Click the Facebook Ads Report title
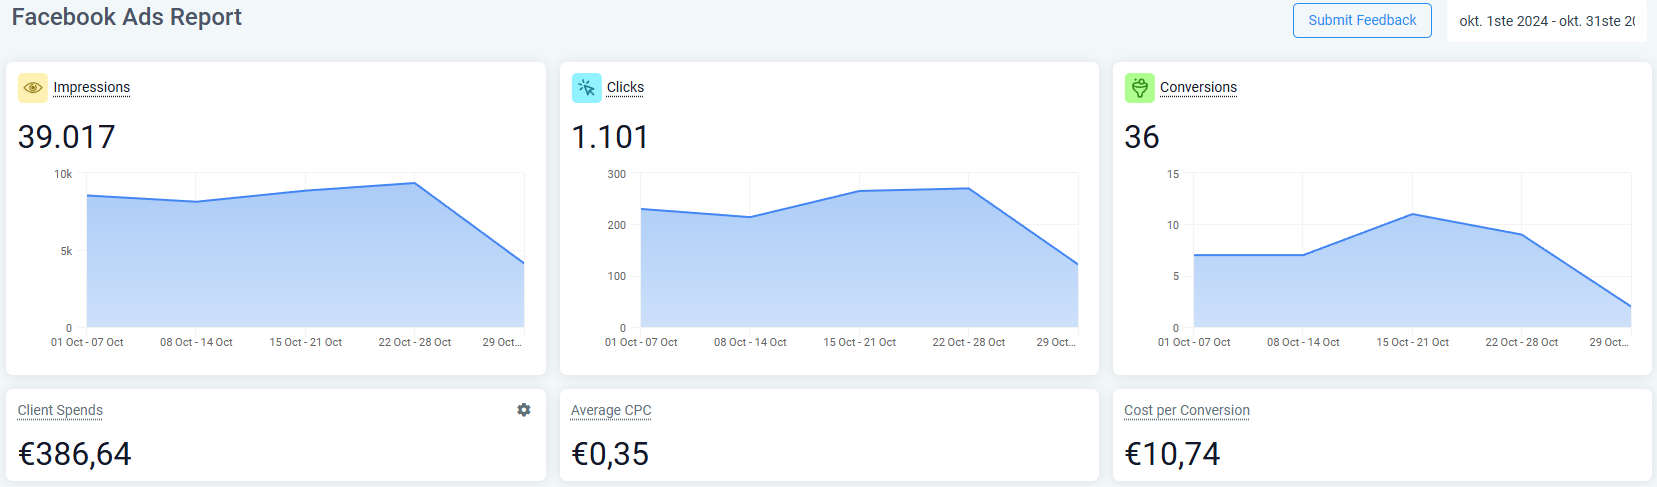Viewport: 1657px width, 487px height. point(127,17)
